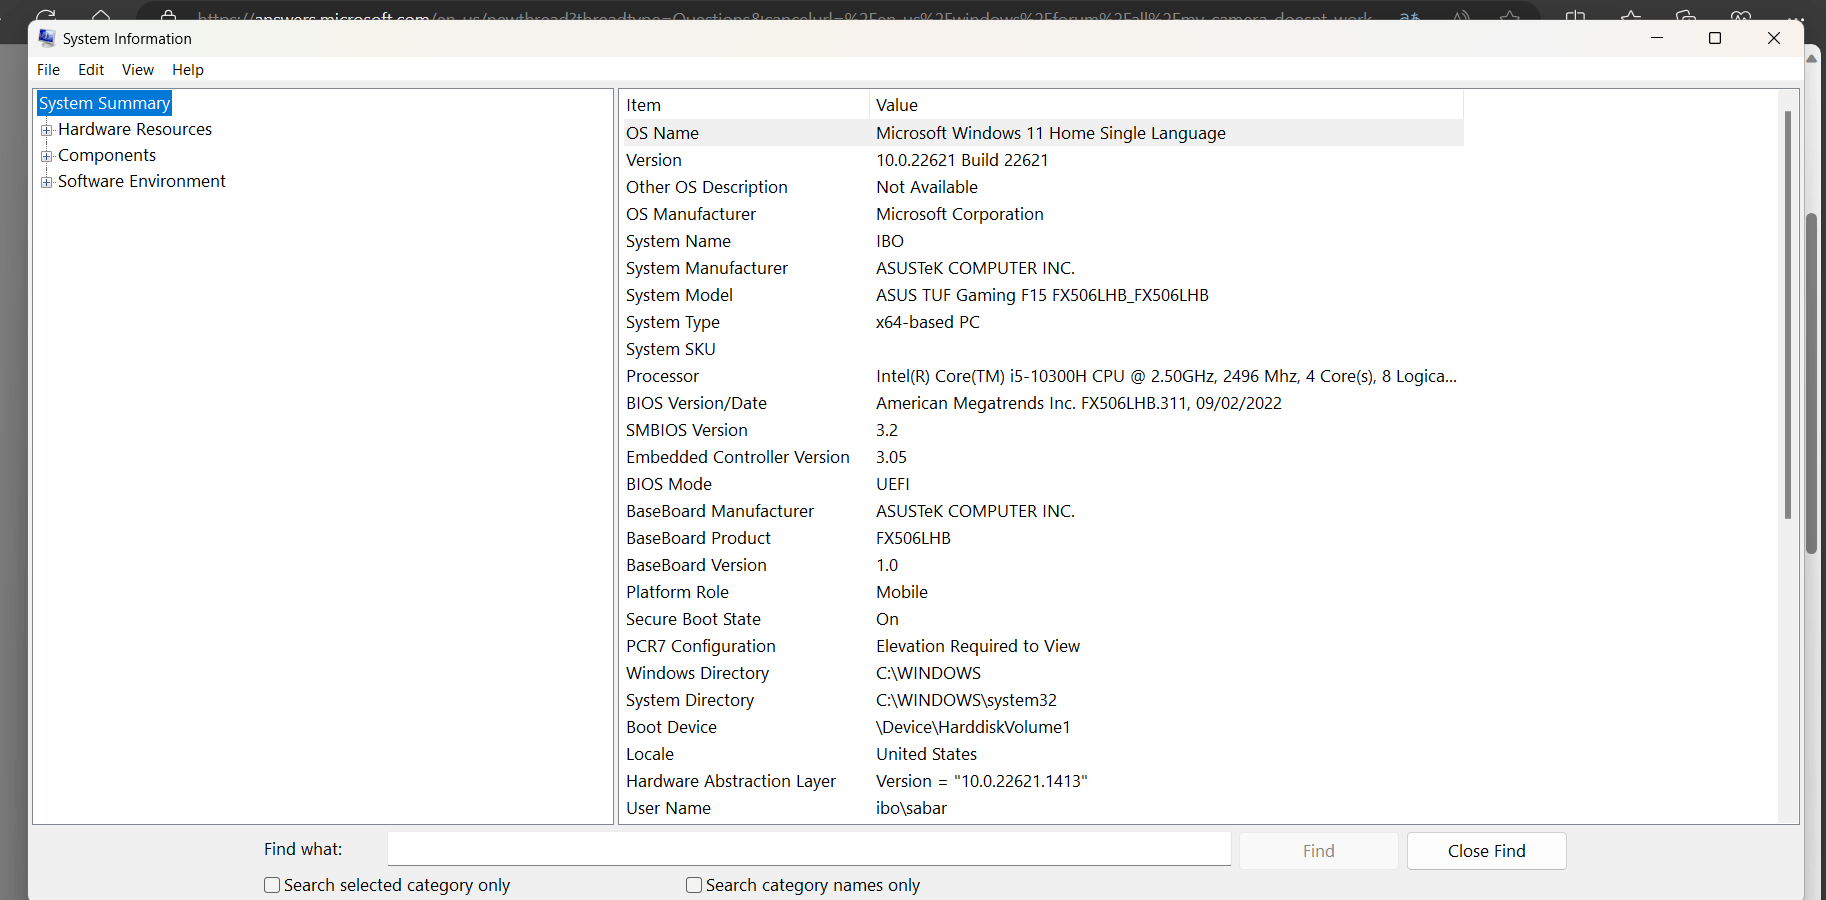Enable Search selected category only checkbox
1826x900 pixels.
[272, 885]
